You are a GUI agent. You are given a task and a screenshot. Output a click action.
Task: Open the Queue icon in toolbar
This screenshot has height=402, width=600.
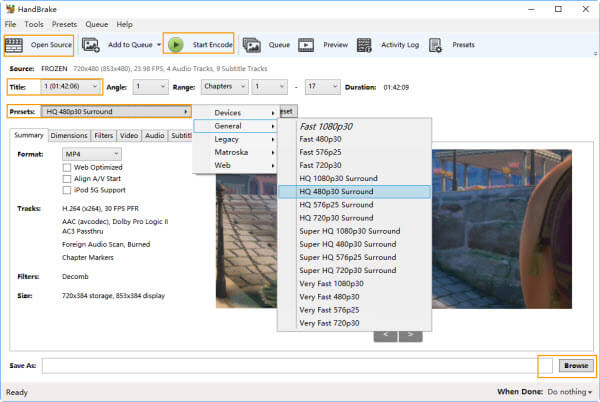(251, 45)
